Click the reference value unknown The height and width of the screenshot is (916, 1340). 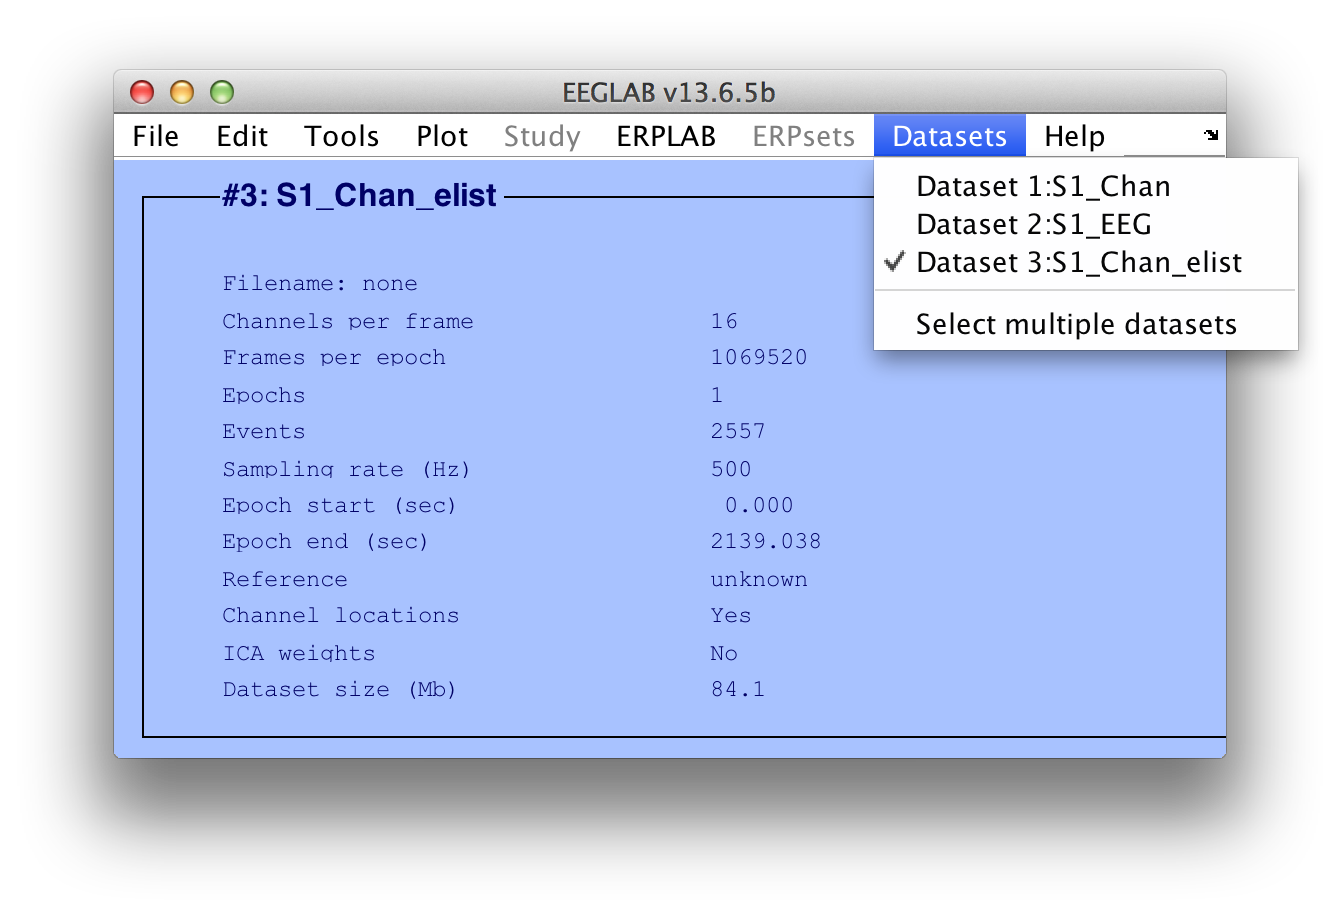click(x=759, y=580)
